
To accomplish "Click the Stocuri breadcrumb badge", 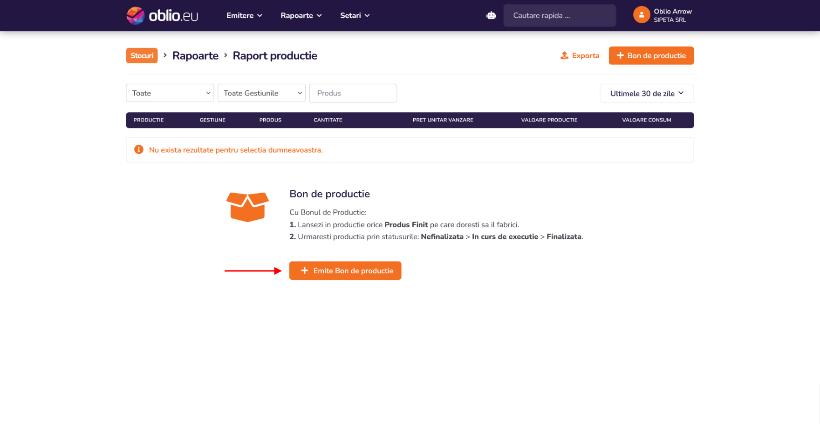I will pos(142,55).
